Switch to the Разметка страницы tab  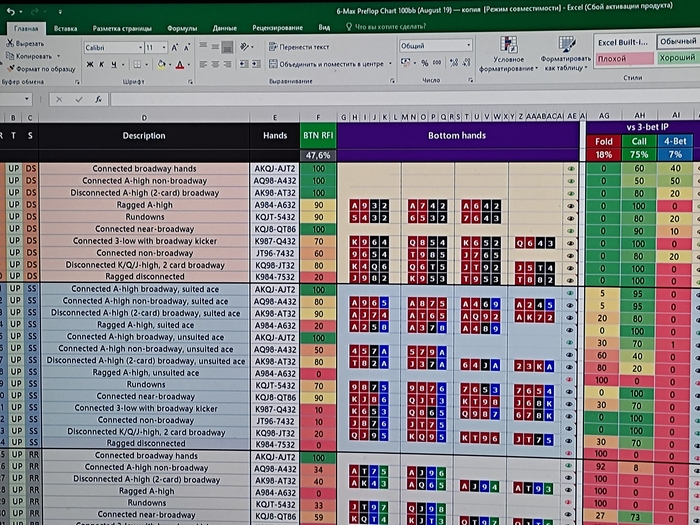[122, 28]
